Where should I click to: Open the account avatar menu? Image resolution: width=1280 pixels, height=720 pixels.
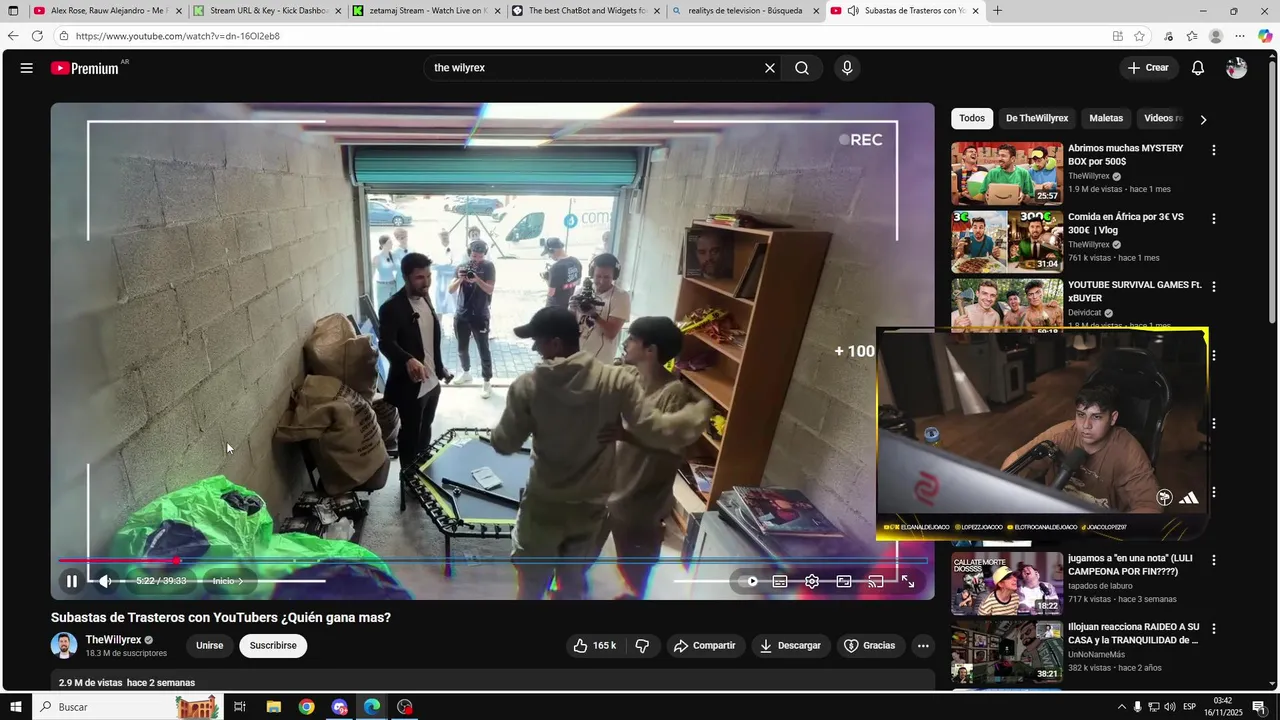[1236, 68]
